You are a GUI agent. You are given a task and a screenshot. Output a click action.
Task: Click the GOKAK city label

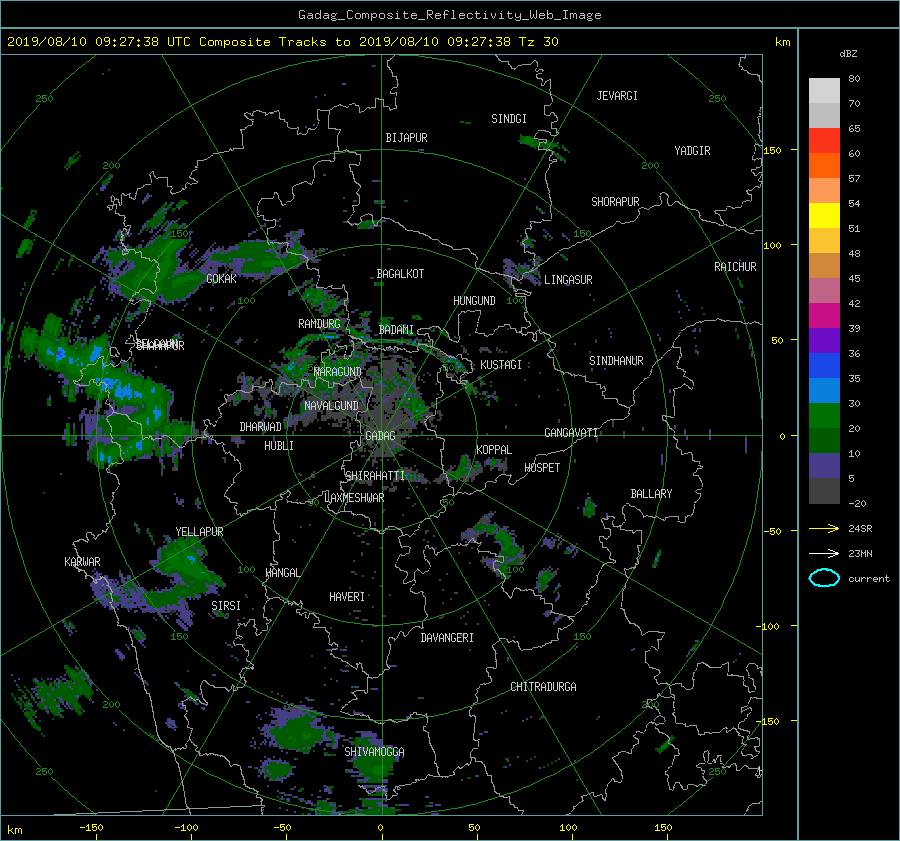(222, 279)
